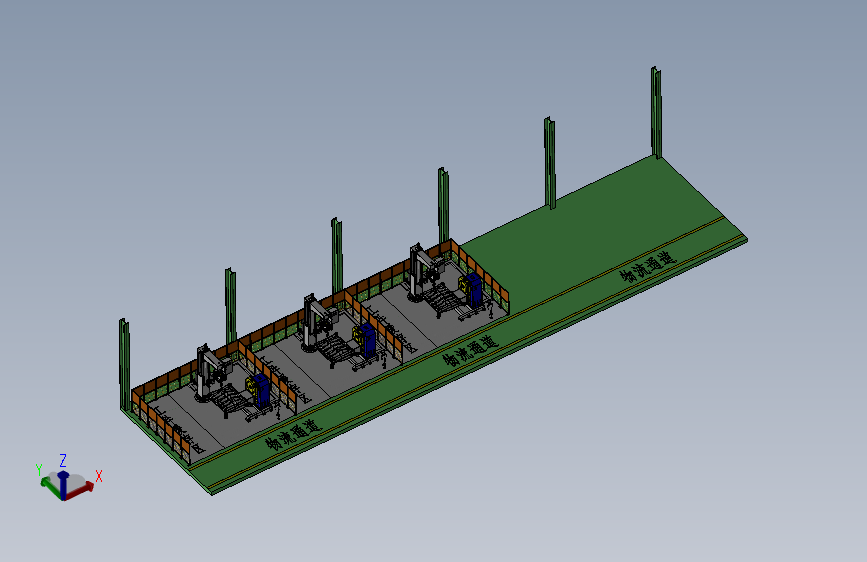This screenshot has height=562, width=867.
Task: Select the 物流通道 label nearest the axis triad
Action: point(293,435)
